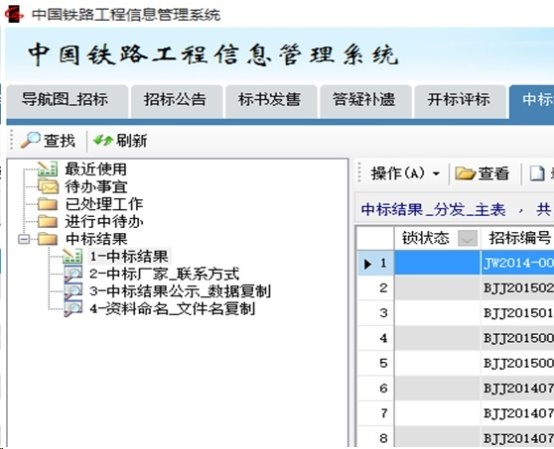Open the 标书发售 tab

click(x=269, y=100)
